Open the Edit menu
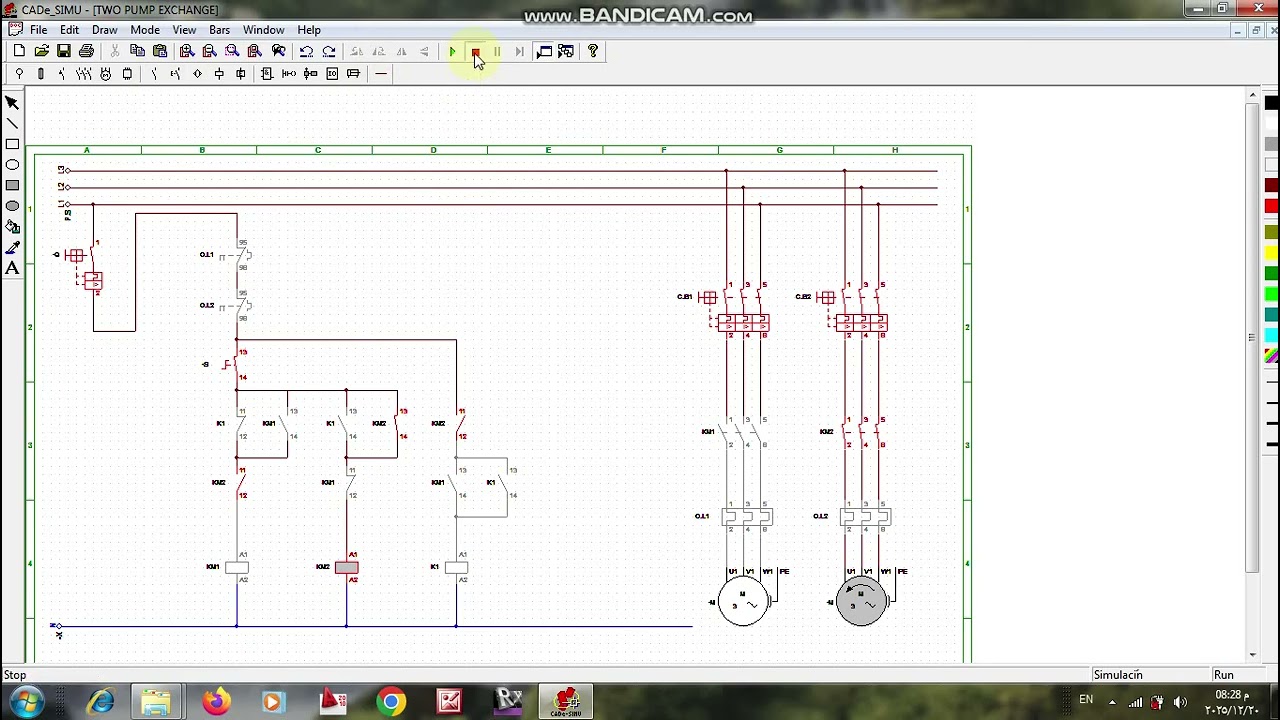Screen dimensions: 1280x720 click(x=69, y=30)
